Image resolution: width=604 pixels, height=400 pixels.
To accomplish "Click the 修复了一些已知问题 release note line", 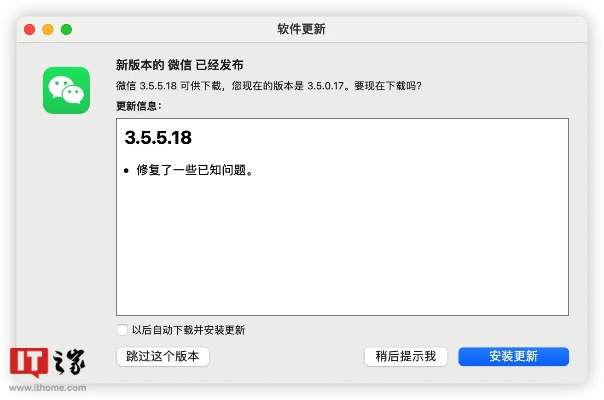I will pyautogui.click(x=194, y=170).
